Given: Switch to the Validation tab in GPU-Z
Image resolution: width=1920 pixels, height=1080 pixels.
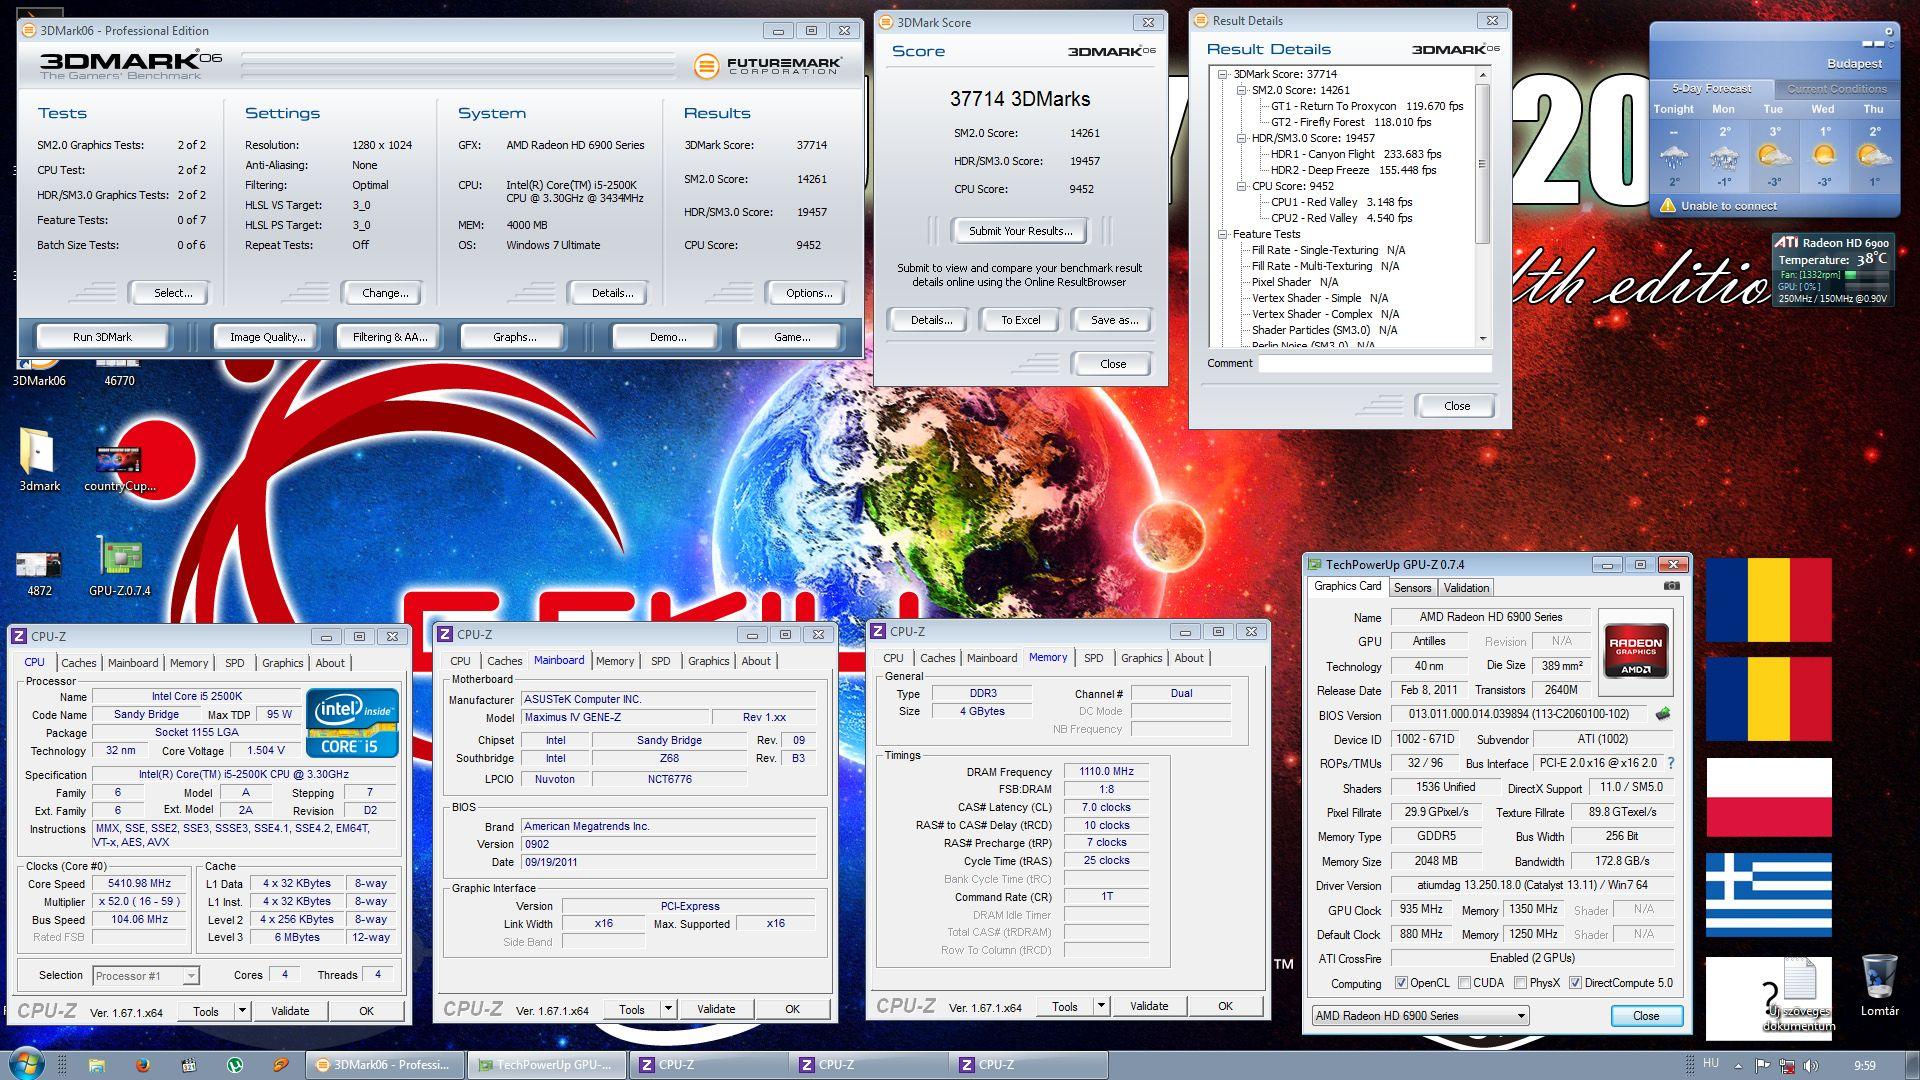Looking at the screenshot, I should point(1466,588).
